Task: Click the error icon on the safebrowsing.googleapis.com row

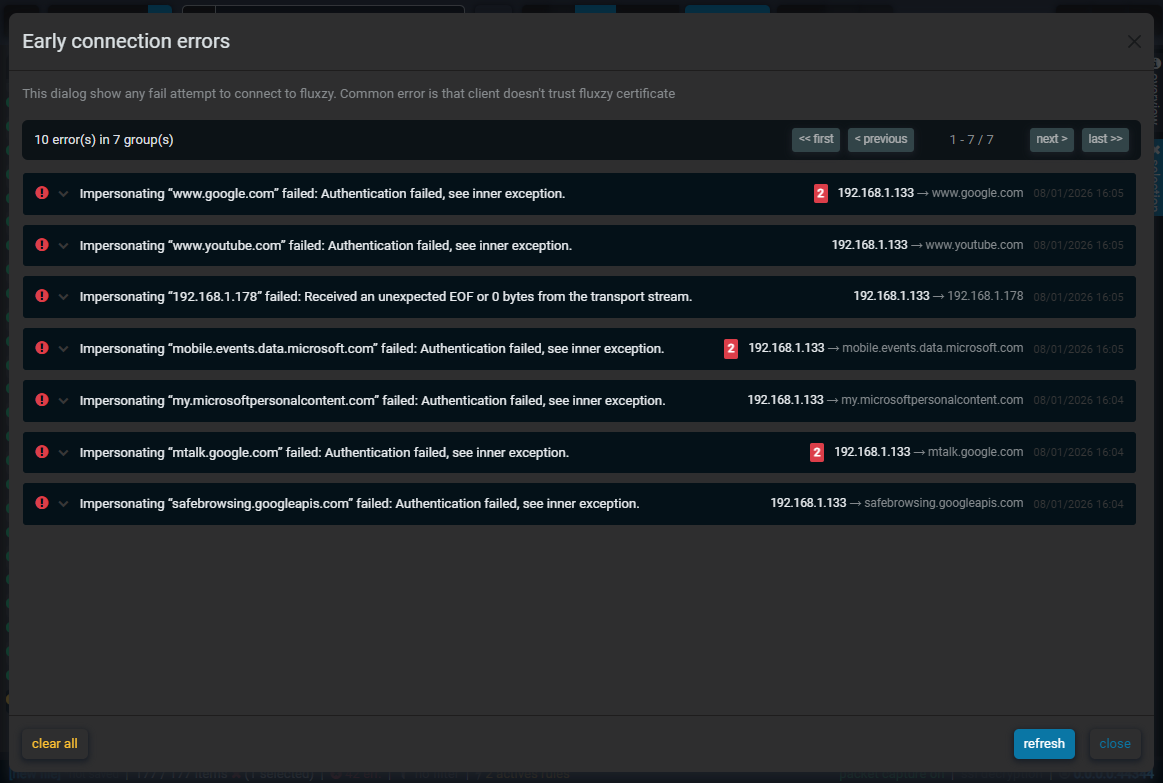Action: 41,503
